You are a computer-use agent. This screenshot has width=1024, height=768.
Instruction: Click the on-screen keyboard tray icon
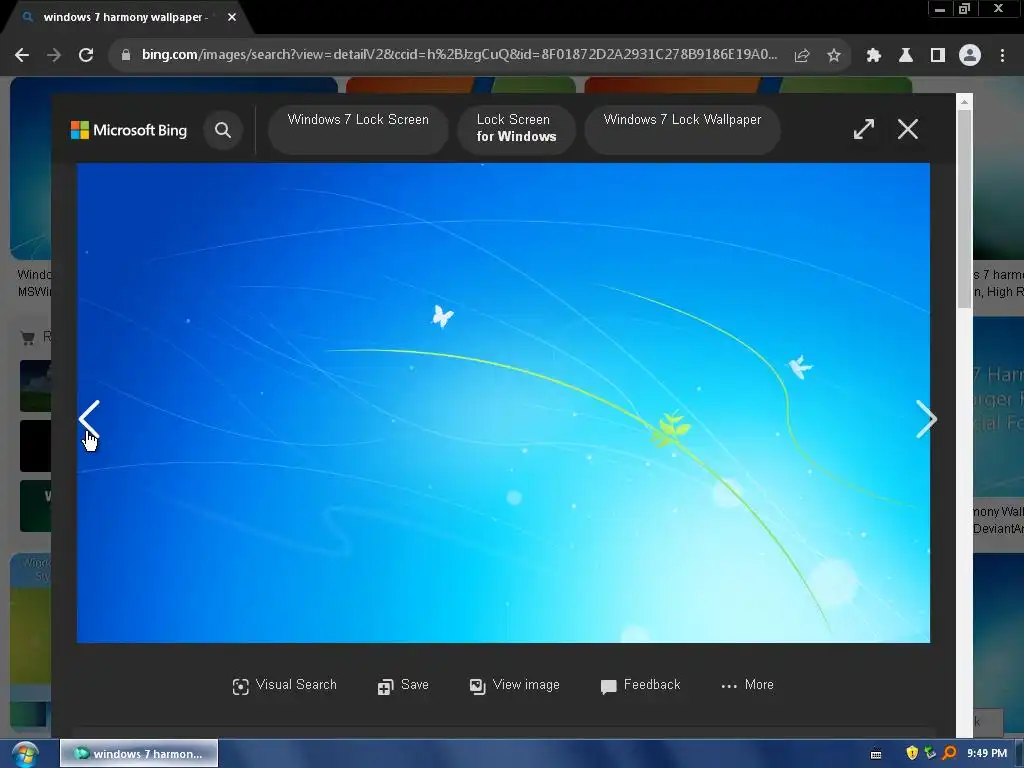coord(876,754)
